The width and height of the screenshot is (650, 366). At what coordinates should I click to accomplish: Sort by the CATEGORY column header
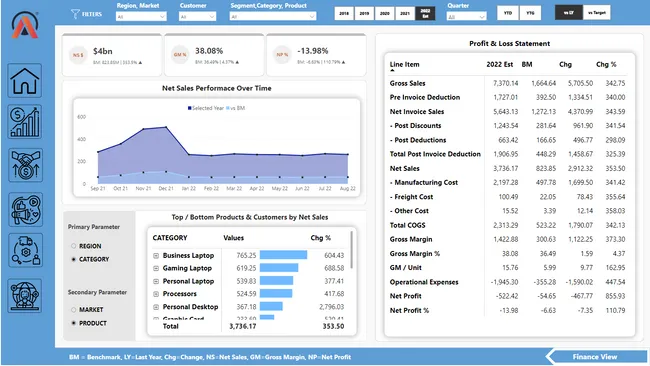[170, 238]
